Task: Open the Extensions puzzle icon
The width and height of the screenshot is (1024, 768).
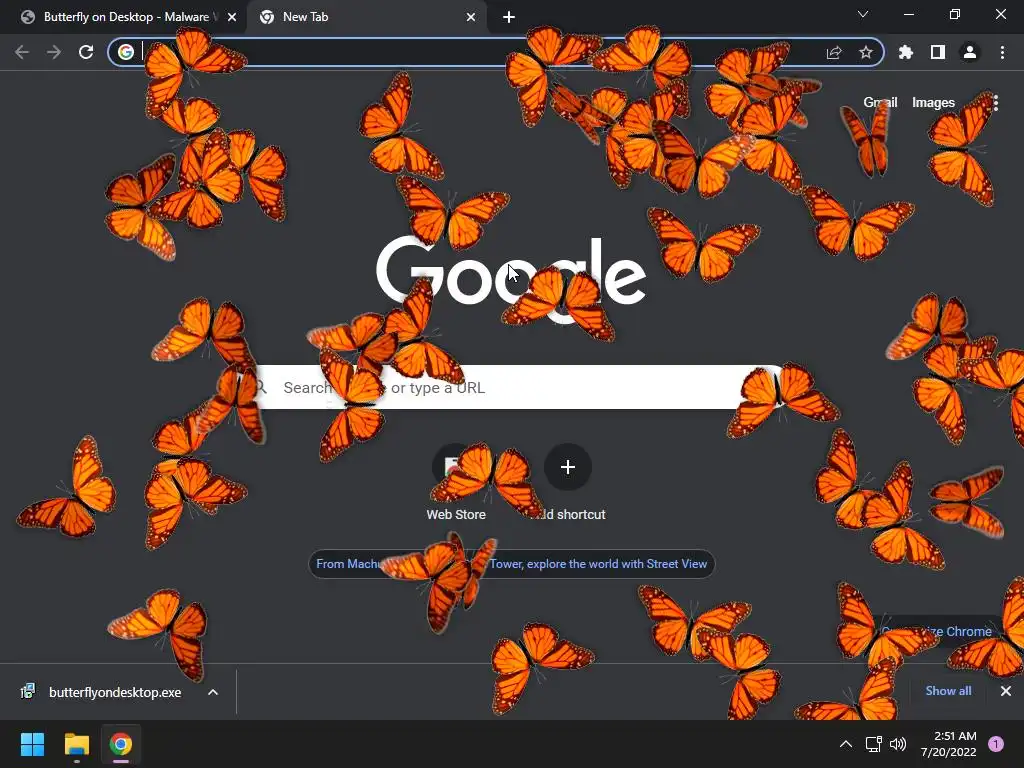Action: click(906, 52)
